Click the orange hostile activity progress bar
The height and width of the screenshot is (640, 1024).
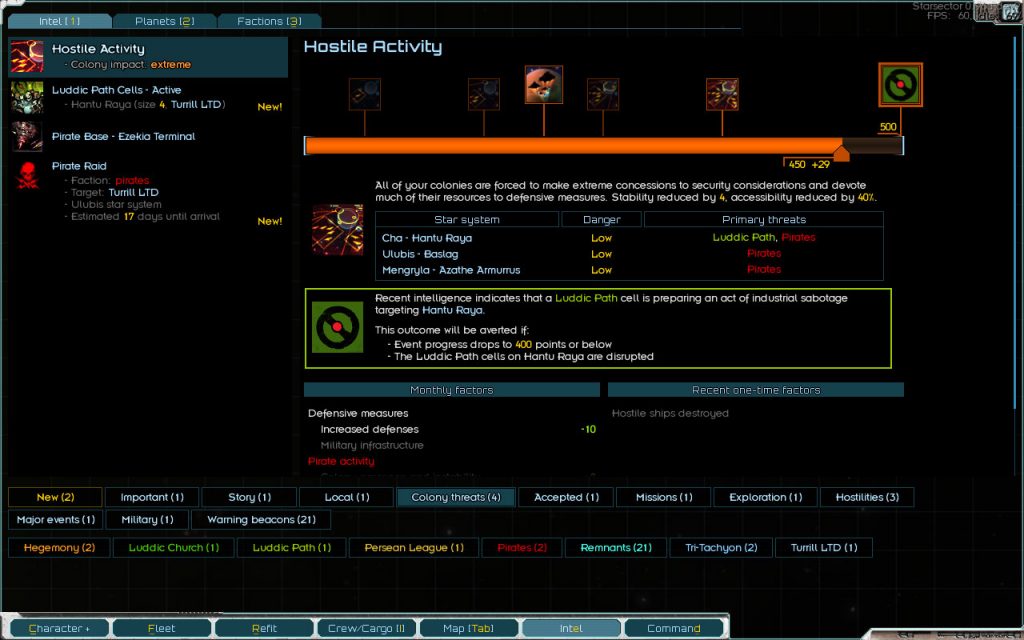570,146
